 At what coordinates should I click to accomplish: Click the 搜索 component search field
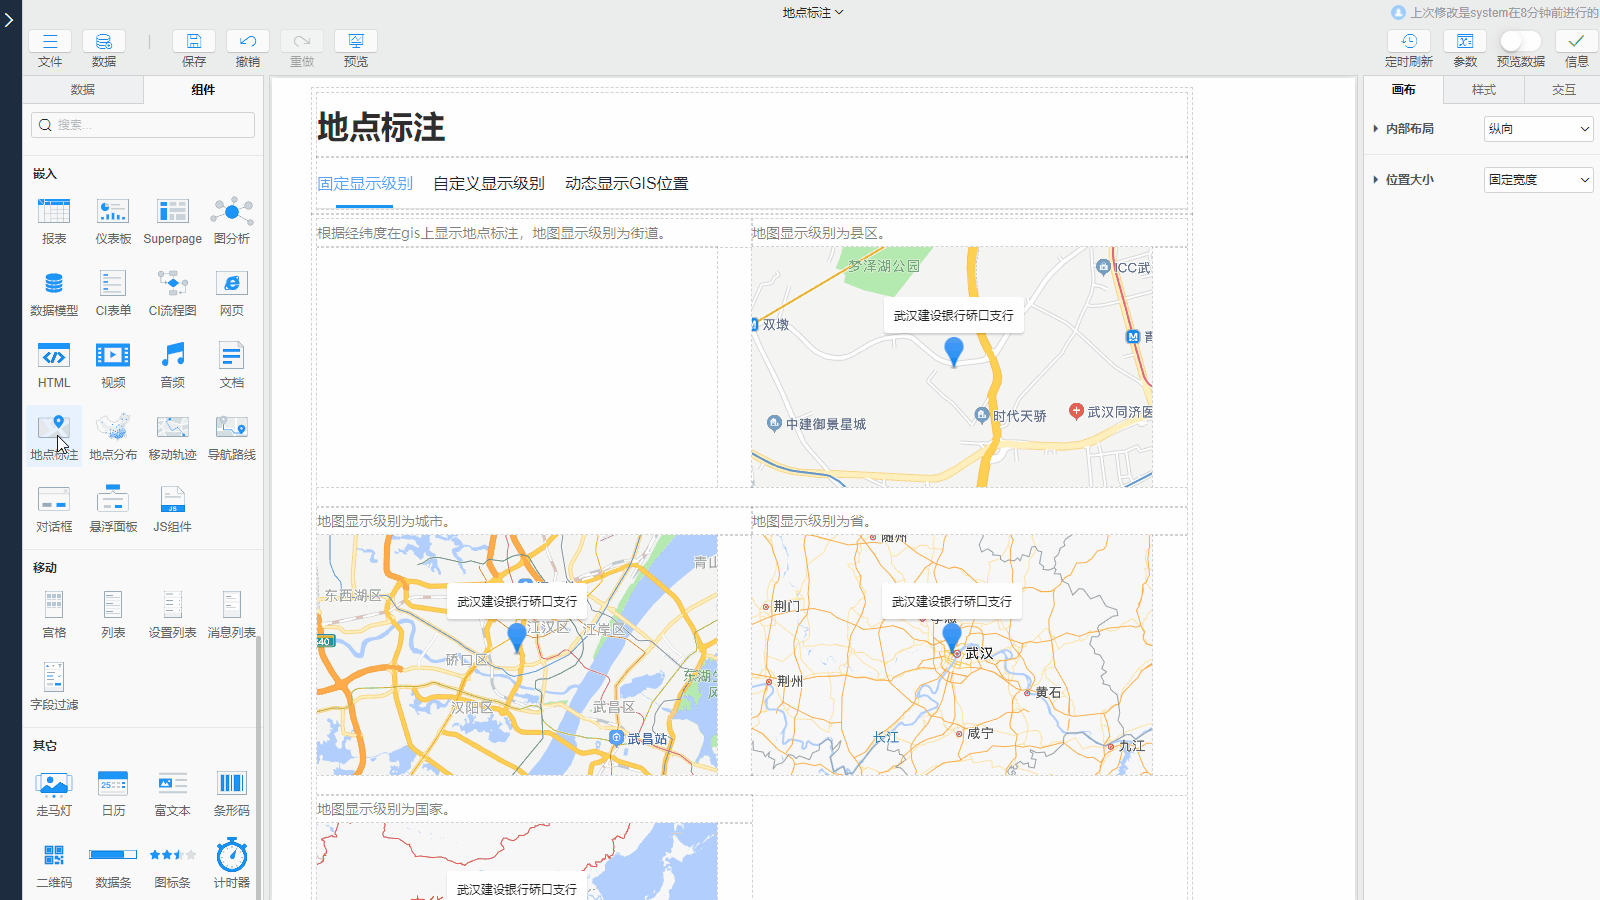click(143, 125)
